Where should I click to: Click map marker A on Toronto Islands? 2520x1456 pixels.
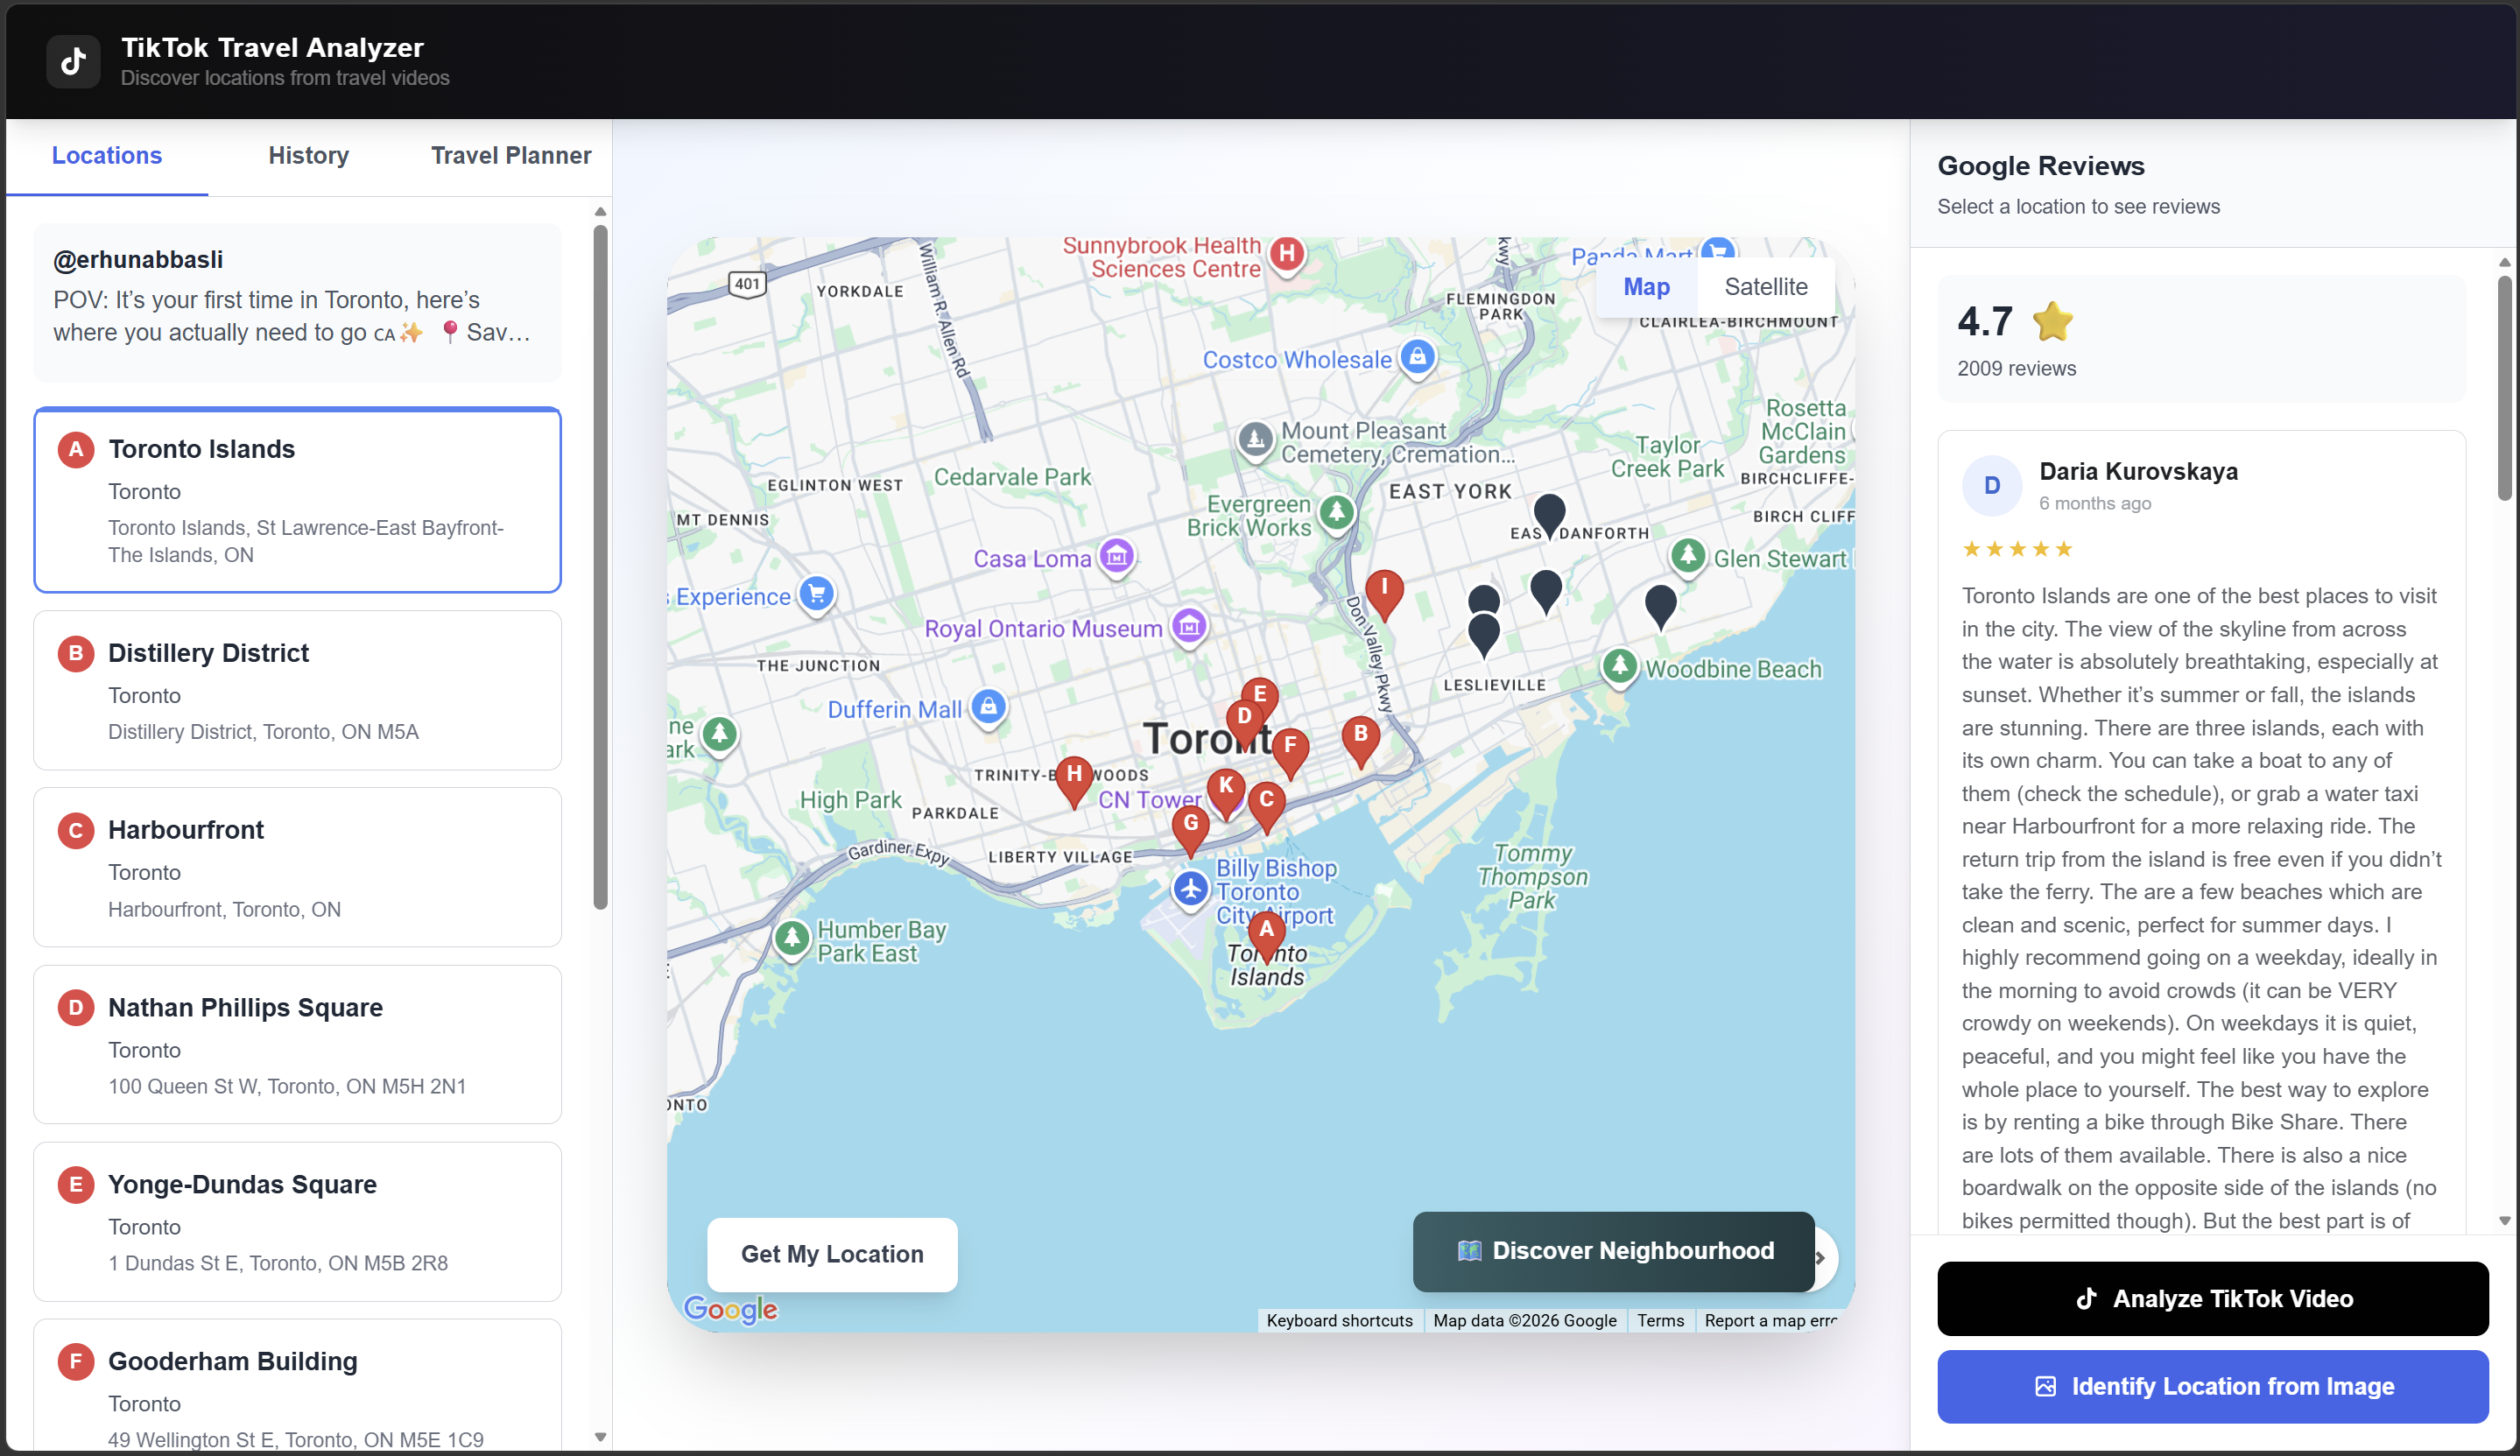(1266, 930)
